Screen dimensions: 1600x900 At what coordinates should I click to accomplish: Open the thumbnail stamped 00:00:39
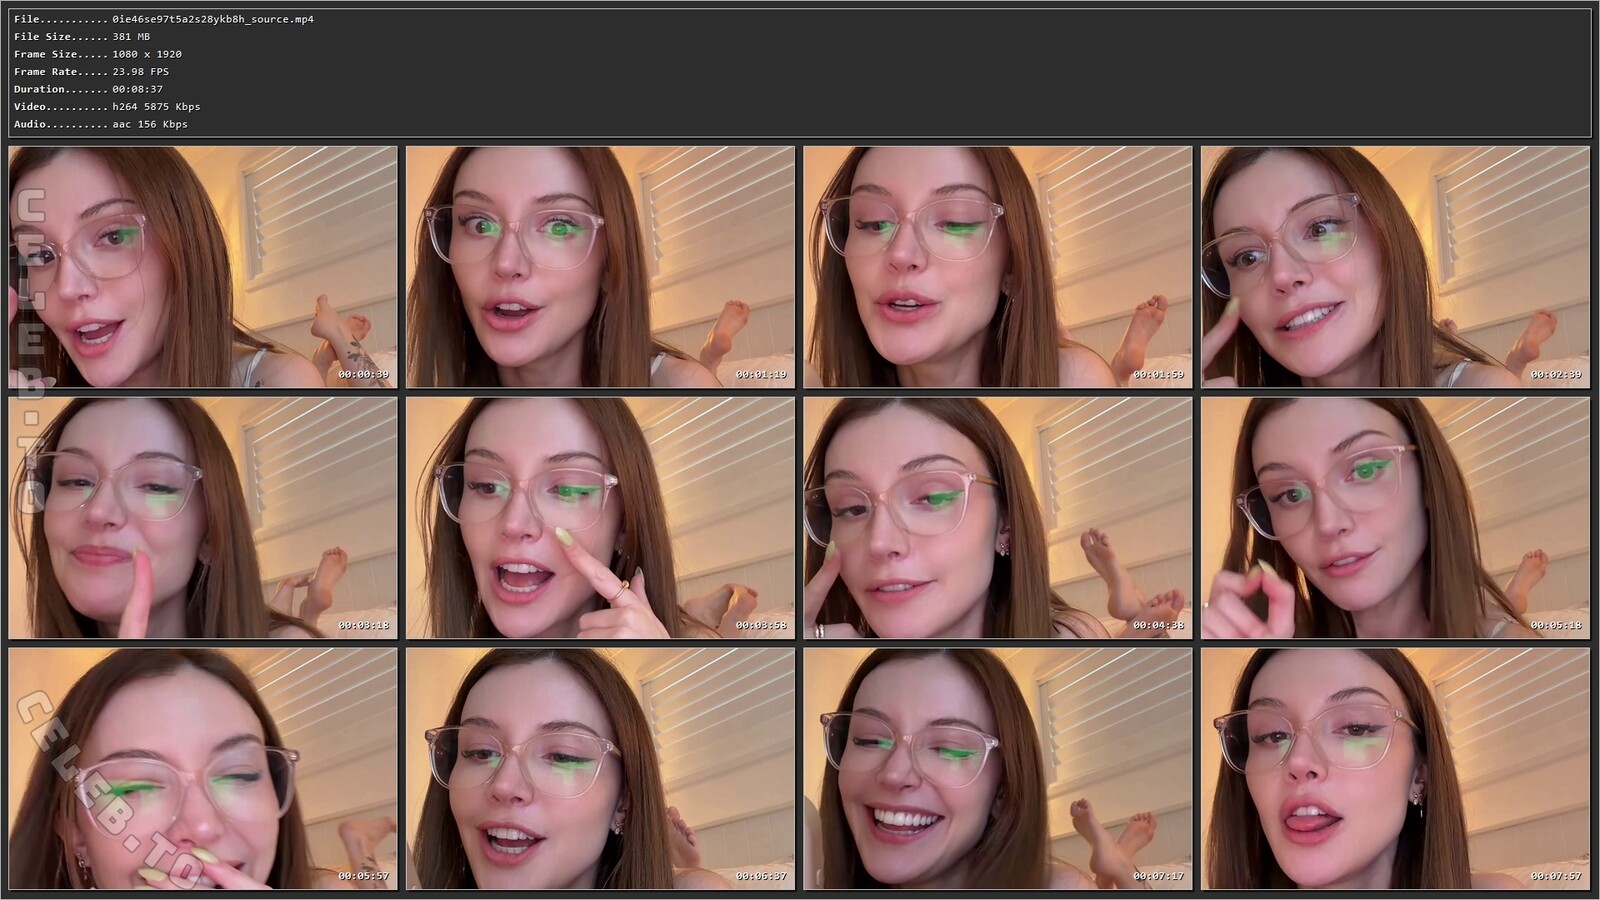pos(203,267)
